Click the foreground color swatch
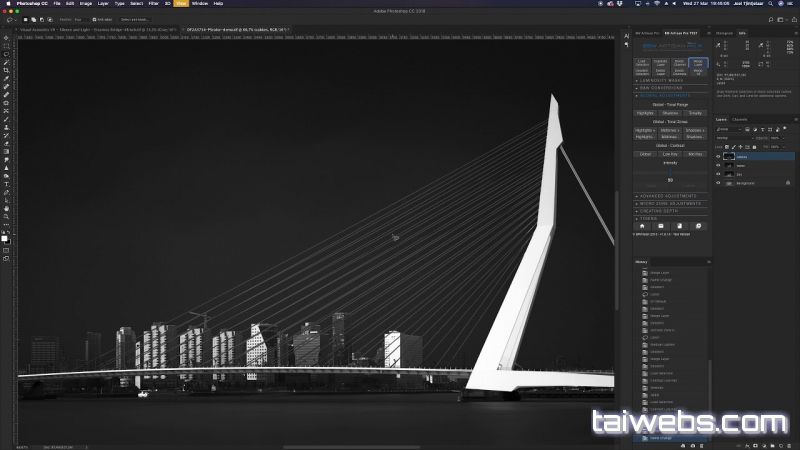 pos(5,237)
